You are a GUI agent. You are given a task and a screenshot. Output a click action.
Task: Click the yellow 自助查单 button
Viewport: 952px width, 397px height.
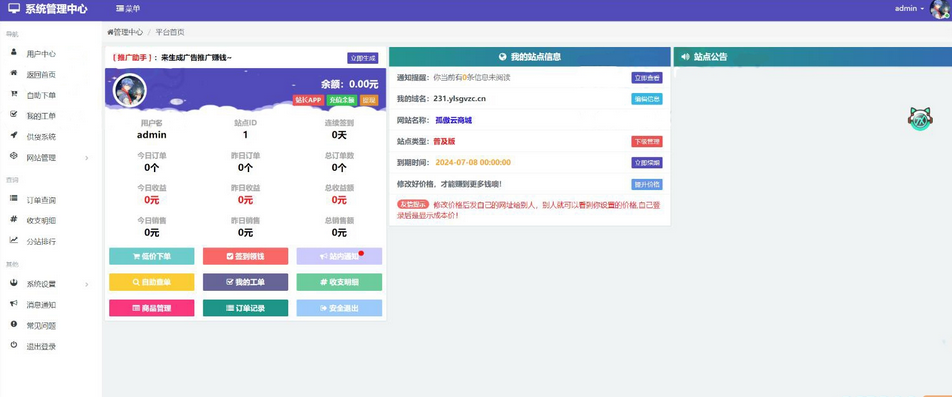tap(152, 282)
